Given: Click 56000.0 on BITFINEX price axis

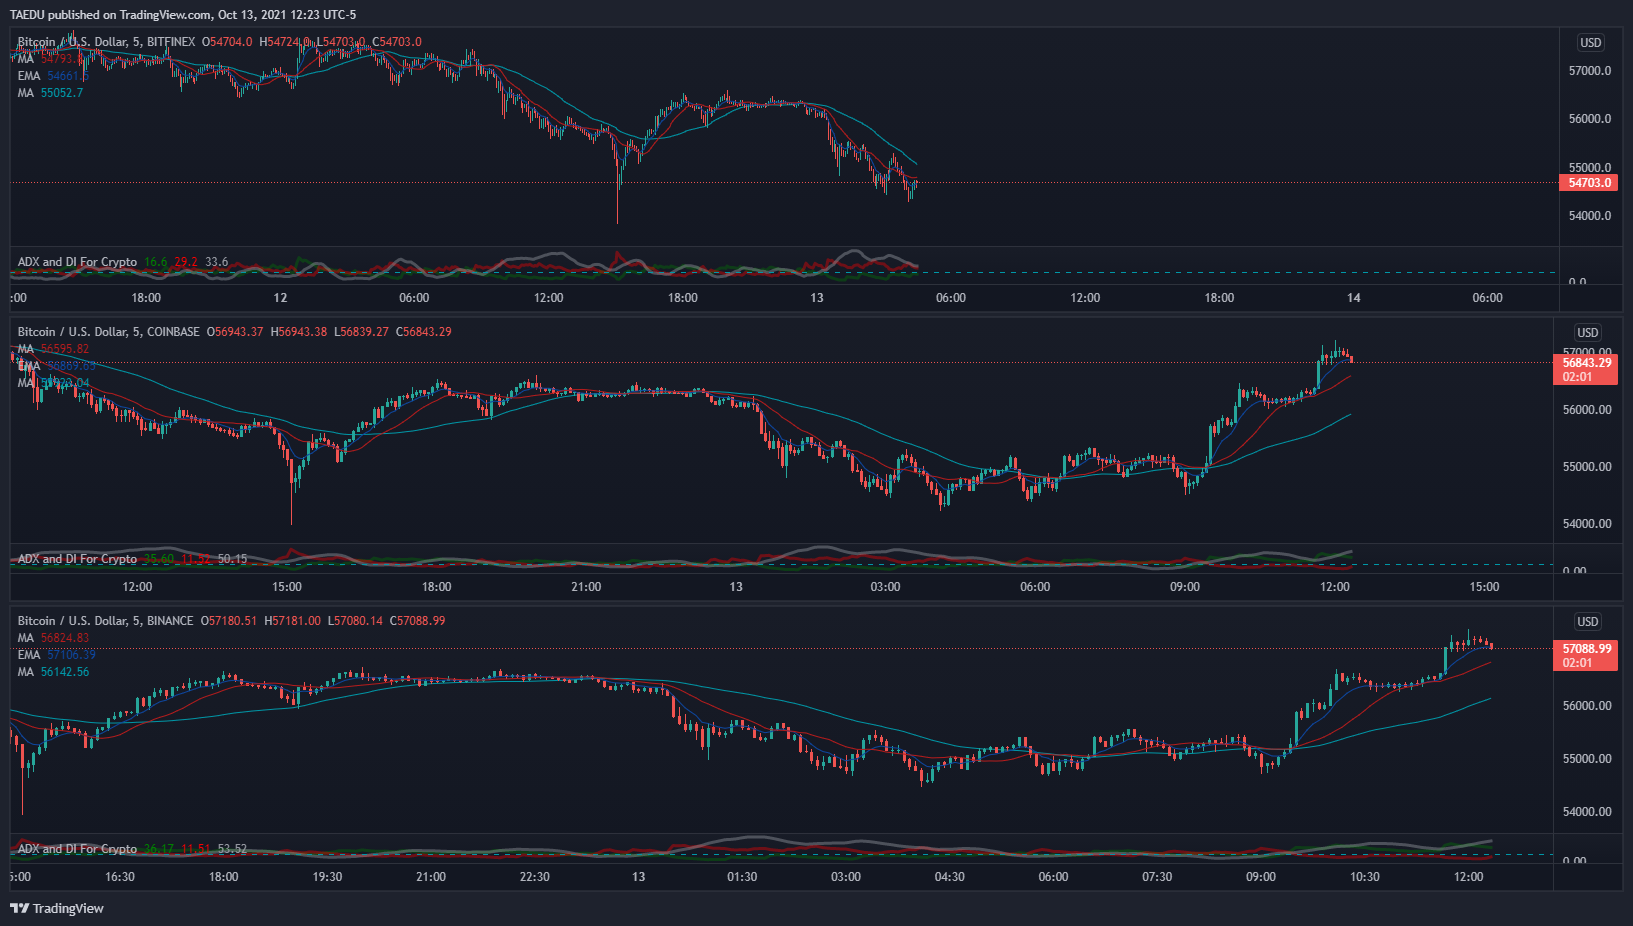Looking at the screenshot, I should (1590, 119).
